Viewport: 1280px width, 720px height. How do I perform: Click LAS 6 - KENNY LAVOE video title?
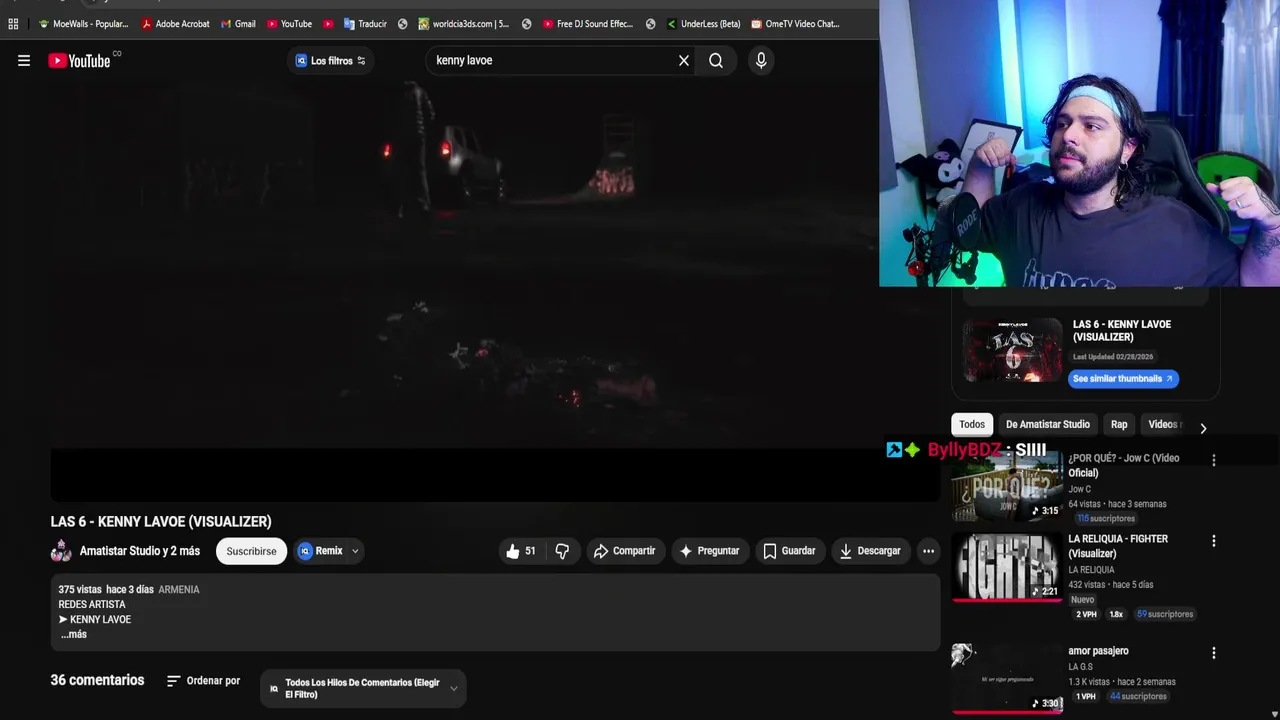coord(161,522)
